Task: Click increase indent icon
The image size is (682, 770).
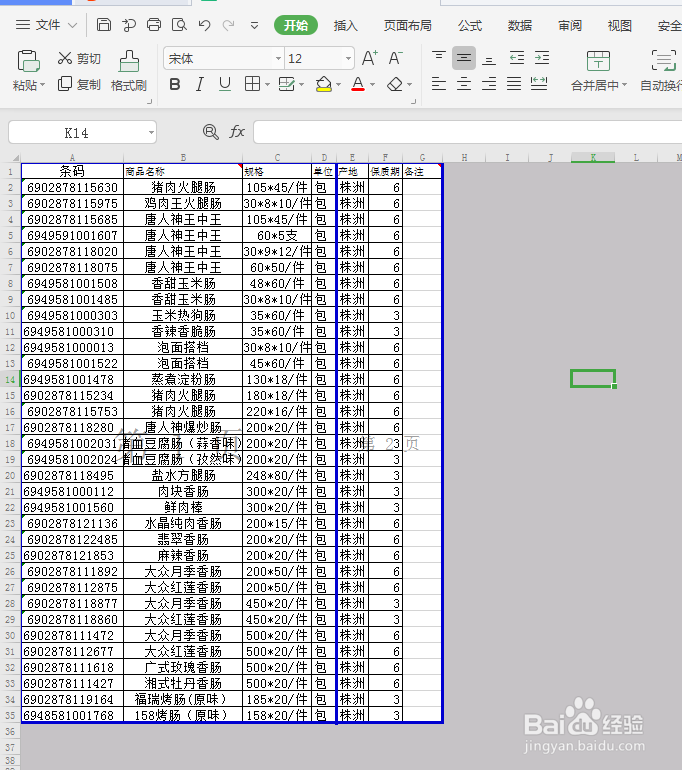Action: (x=542, y=58)
